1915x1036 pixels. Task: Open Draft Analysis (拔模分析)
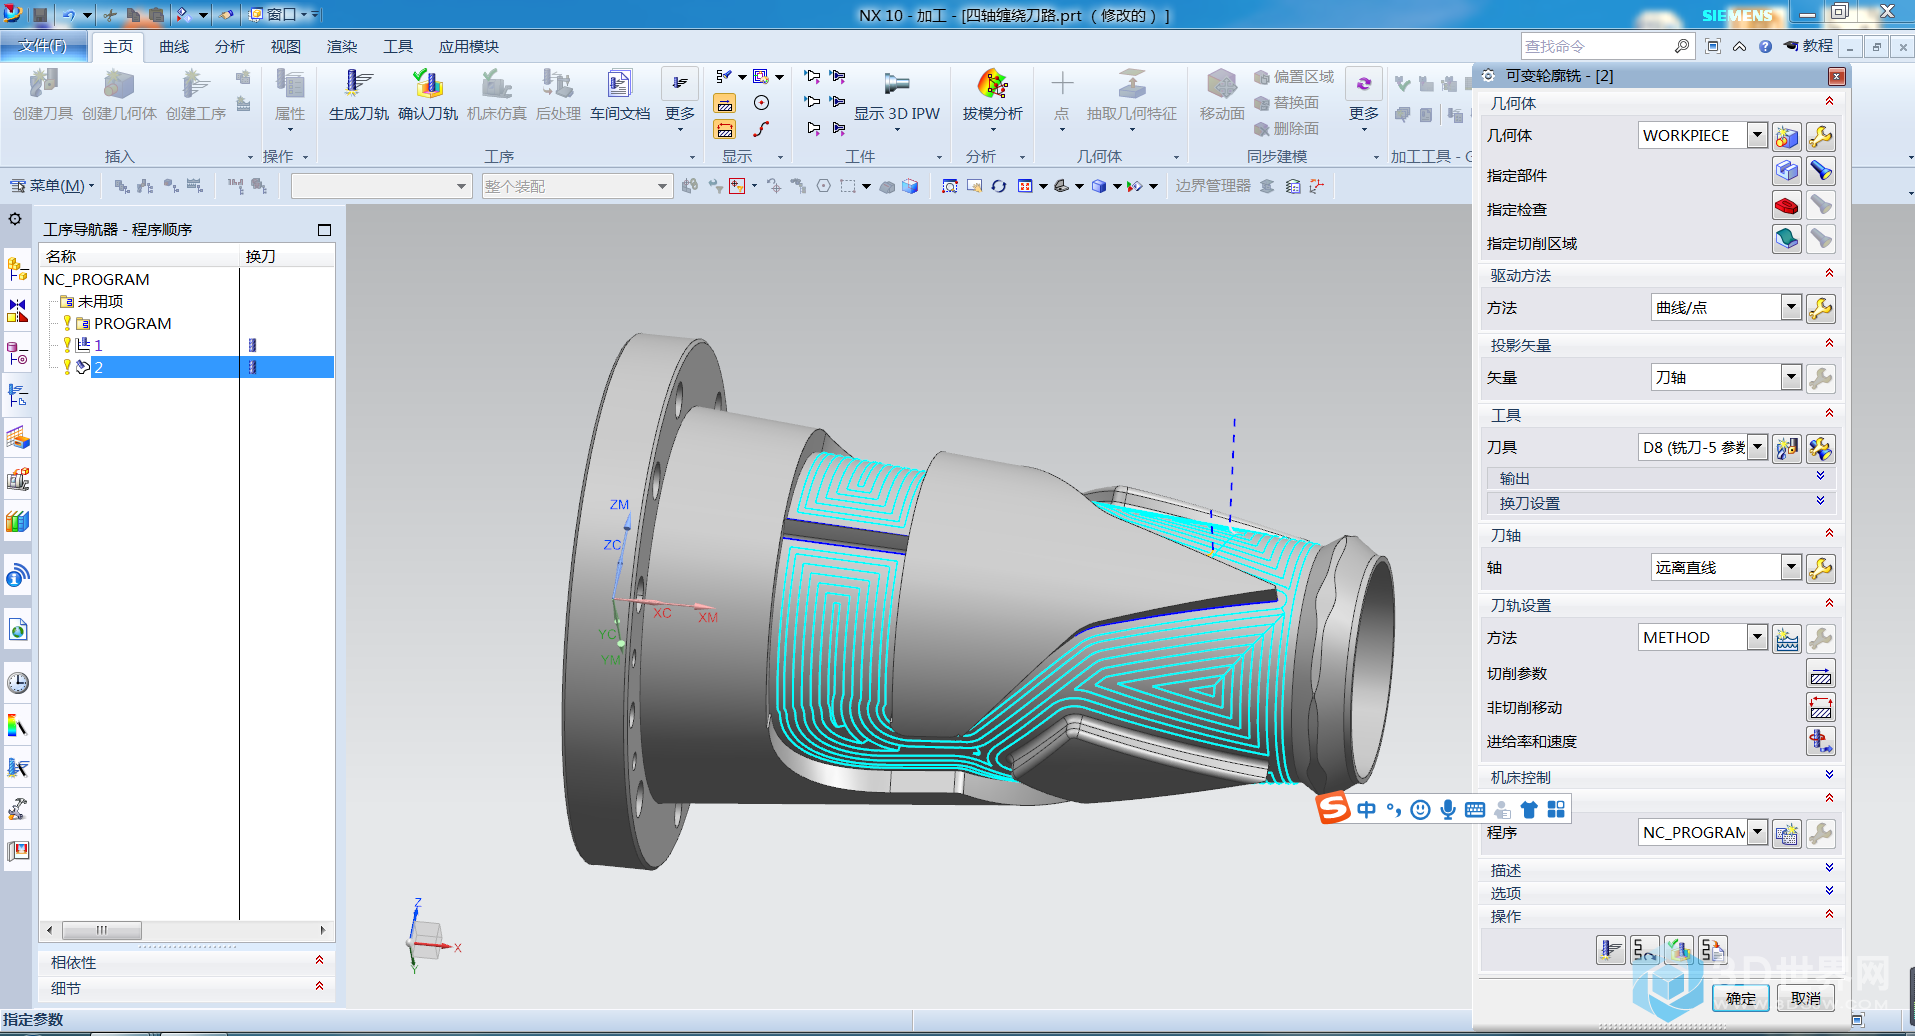992,84
